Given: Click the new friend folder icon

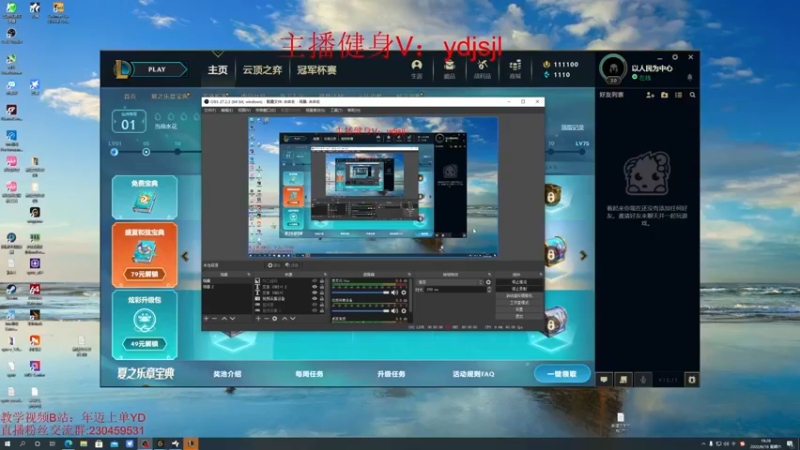Looking at the screenshot, I should [x=664, y=95].
